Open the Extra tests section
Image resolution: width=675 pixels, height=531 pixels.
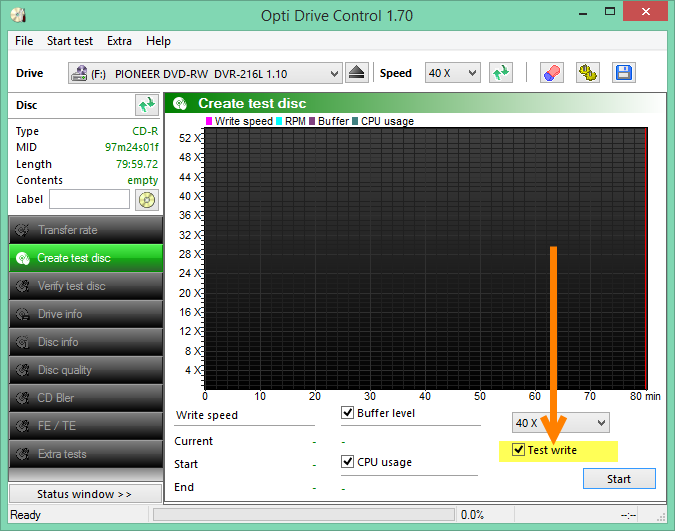[86, 454]
